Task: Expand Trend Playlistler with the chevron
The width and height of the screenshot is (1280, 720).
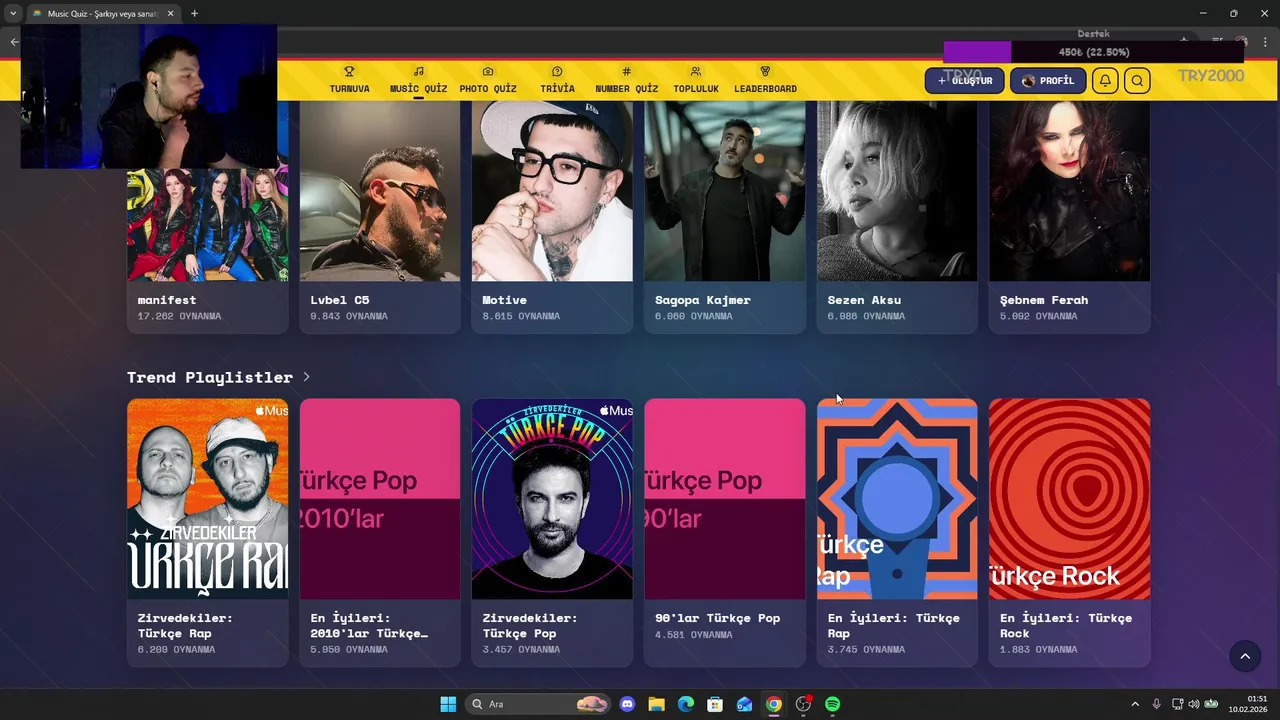Action: click(x=306, y=377)
